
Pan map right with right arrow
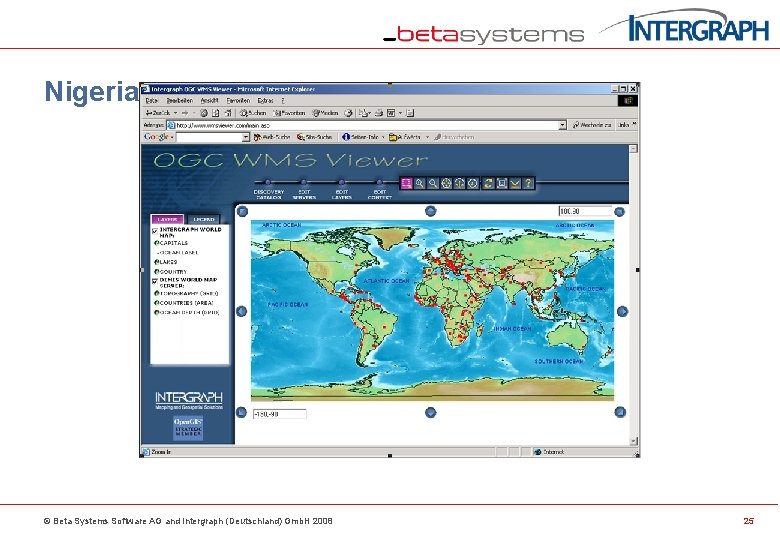622,311
